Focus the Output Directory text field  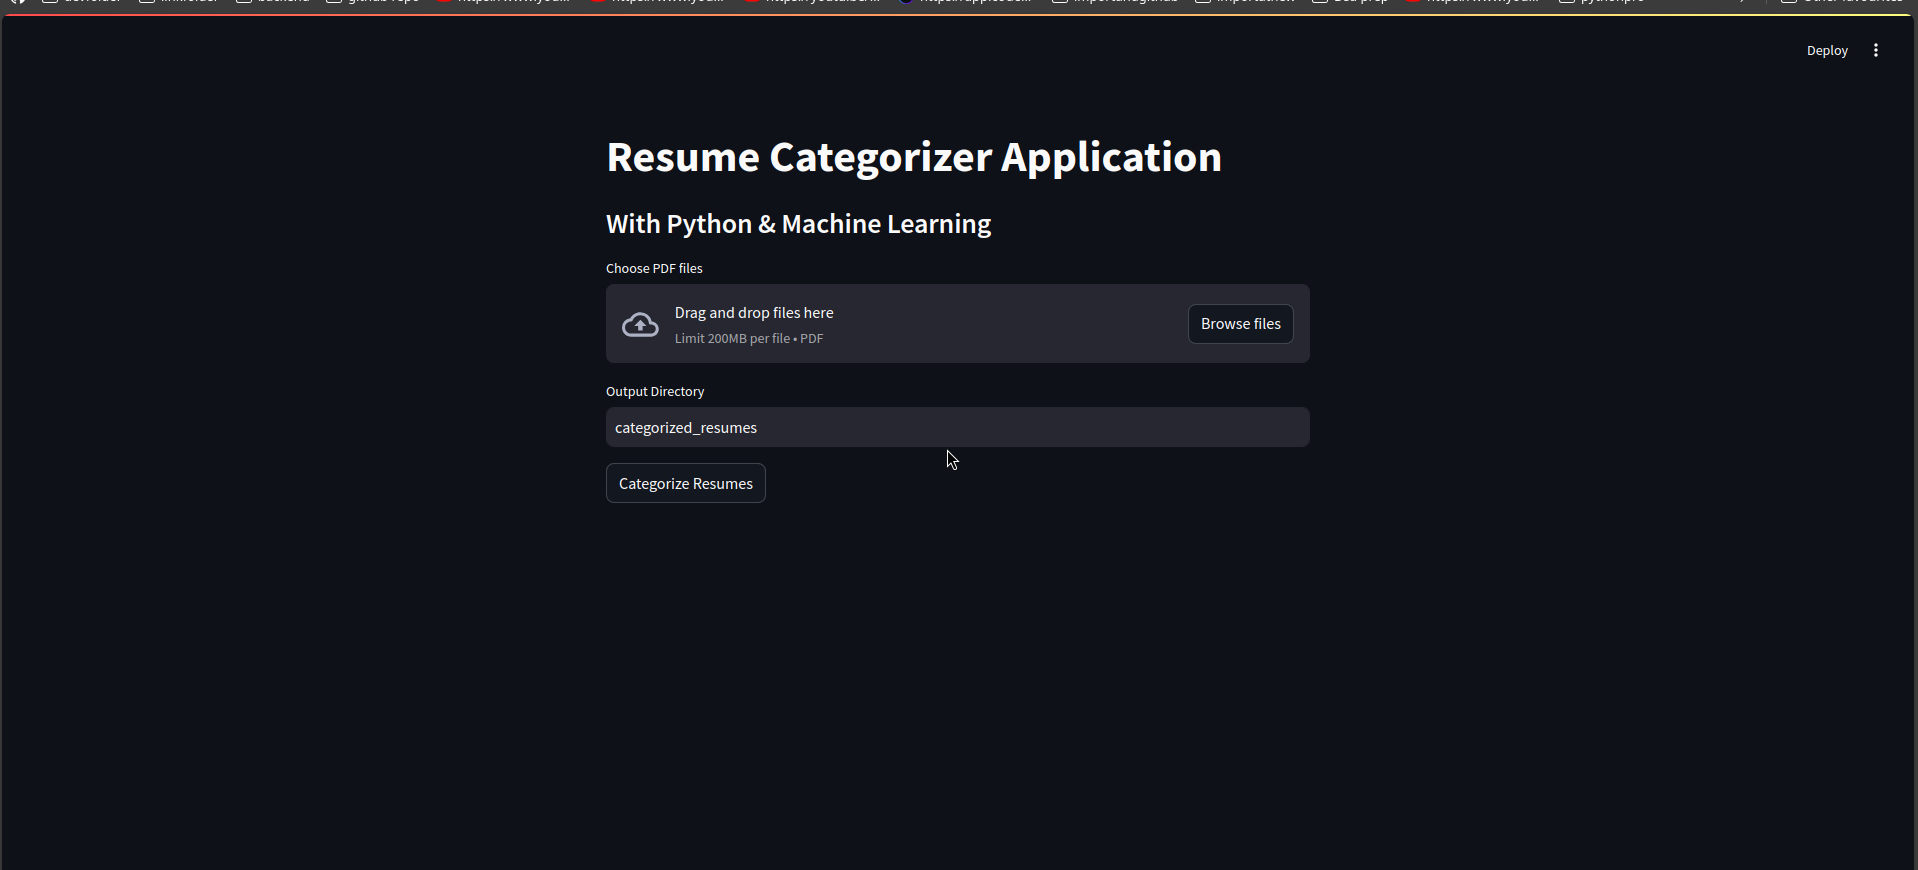(957, 427)
